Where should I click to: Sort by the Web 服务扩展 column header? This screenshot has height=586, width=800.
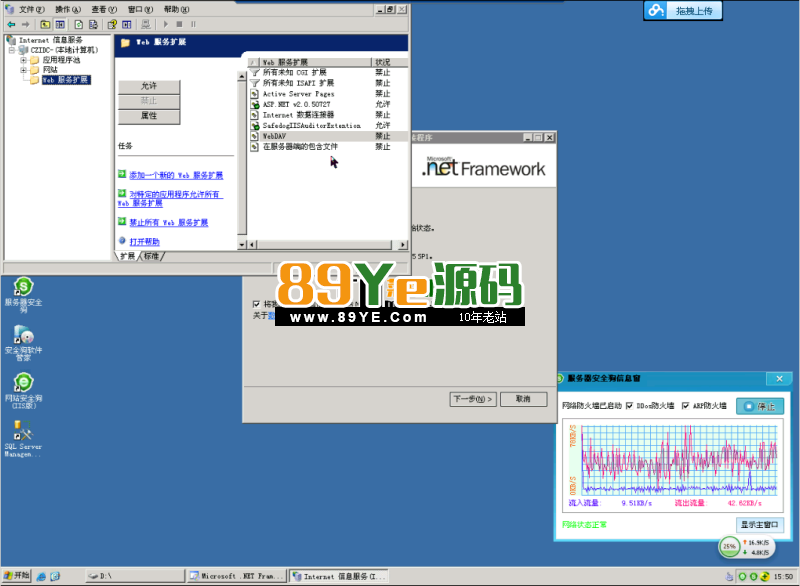316,62
